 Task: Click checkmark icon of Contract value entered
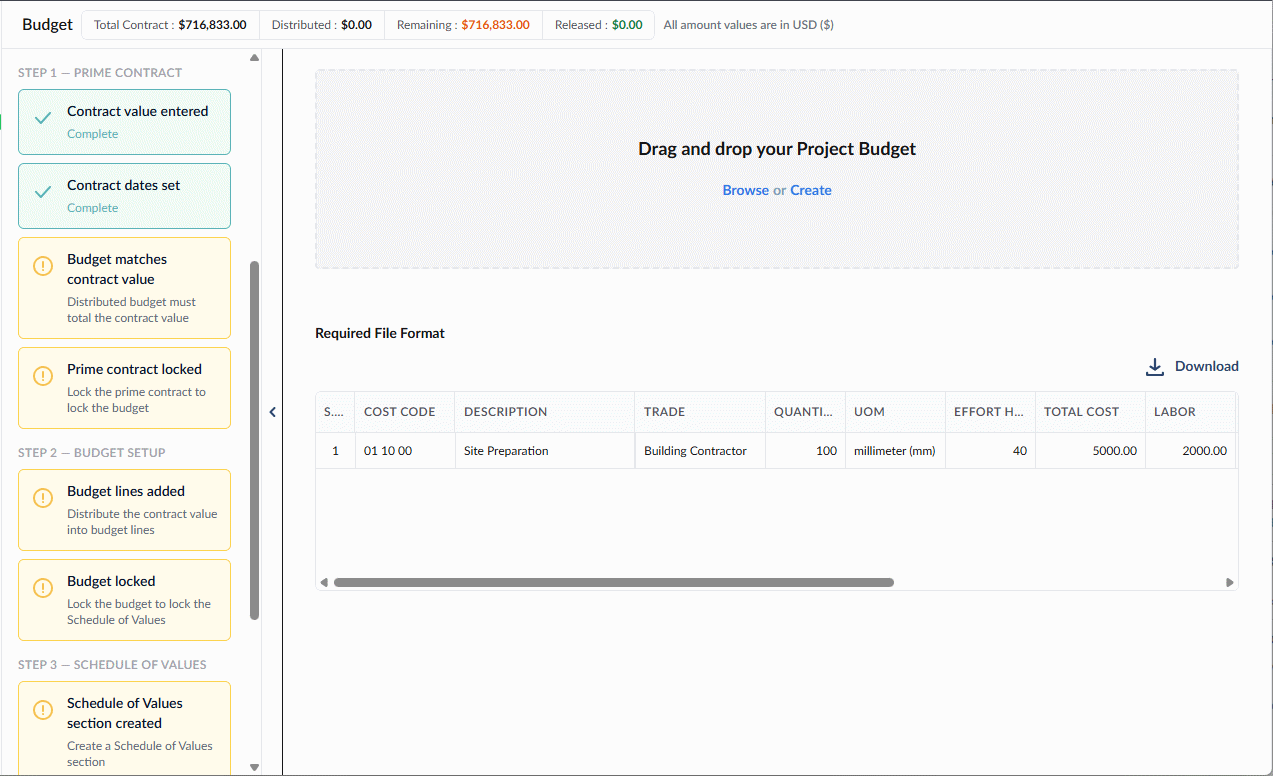(x=43, y=118)
